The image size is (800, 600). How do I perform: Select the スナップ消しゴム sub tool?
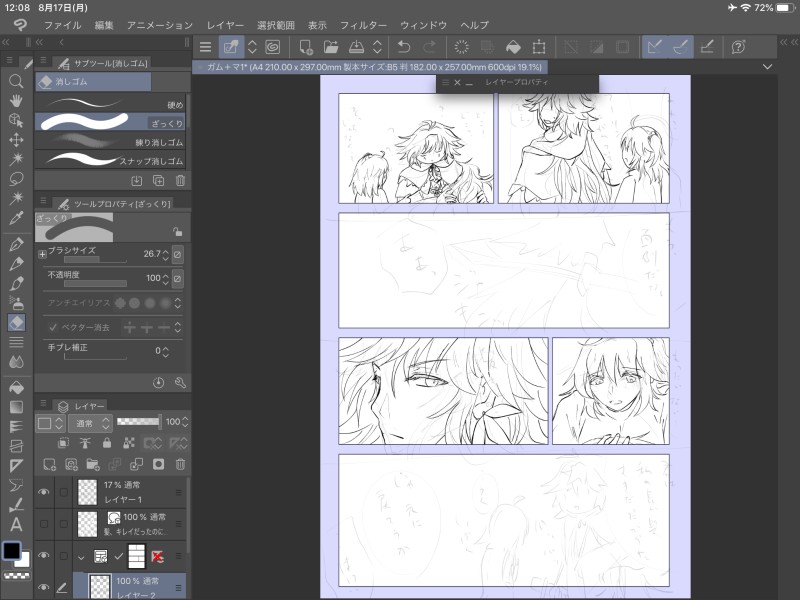tap(110, 160)
